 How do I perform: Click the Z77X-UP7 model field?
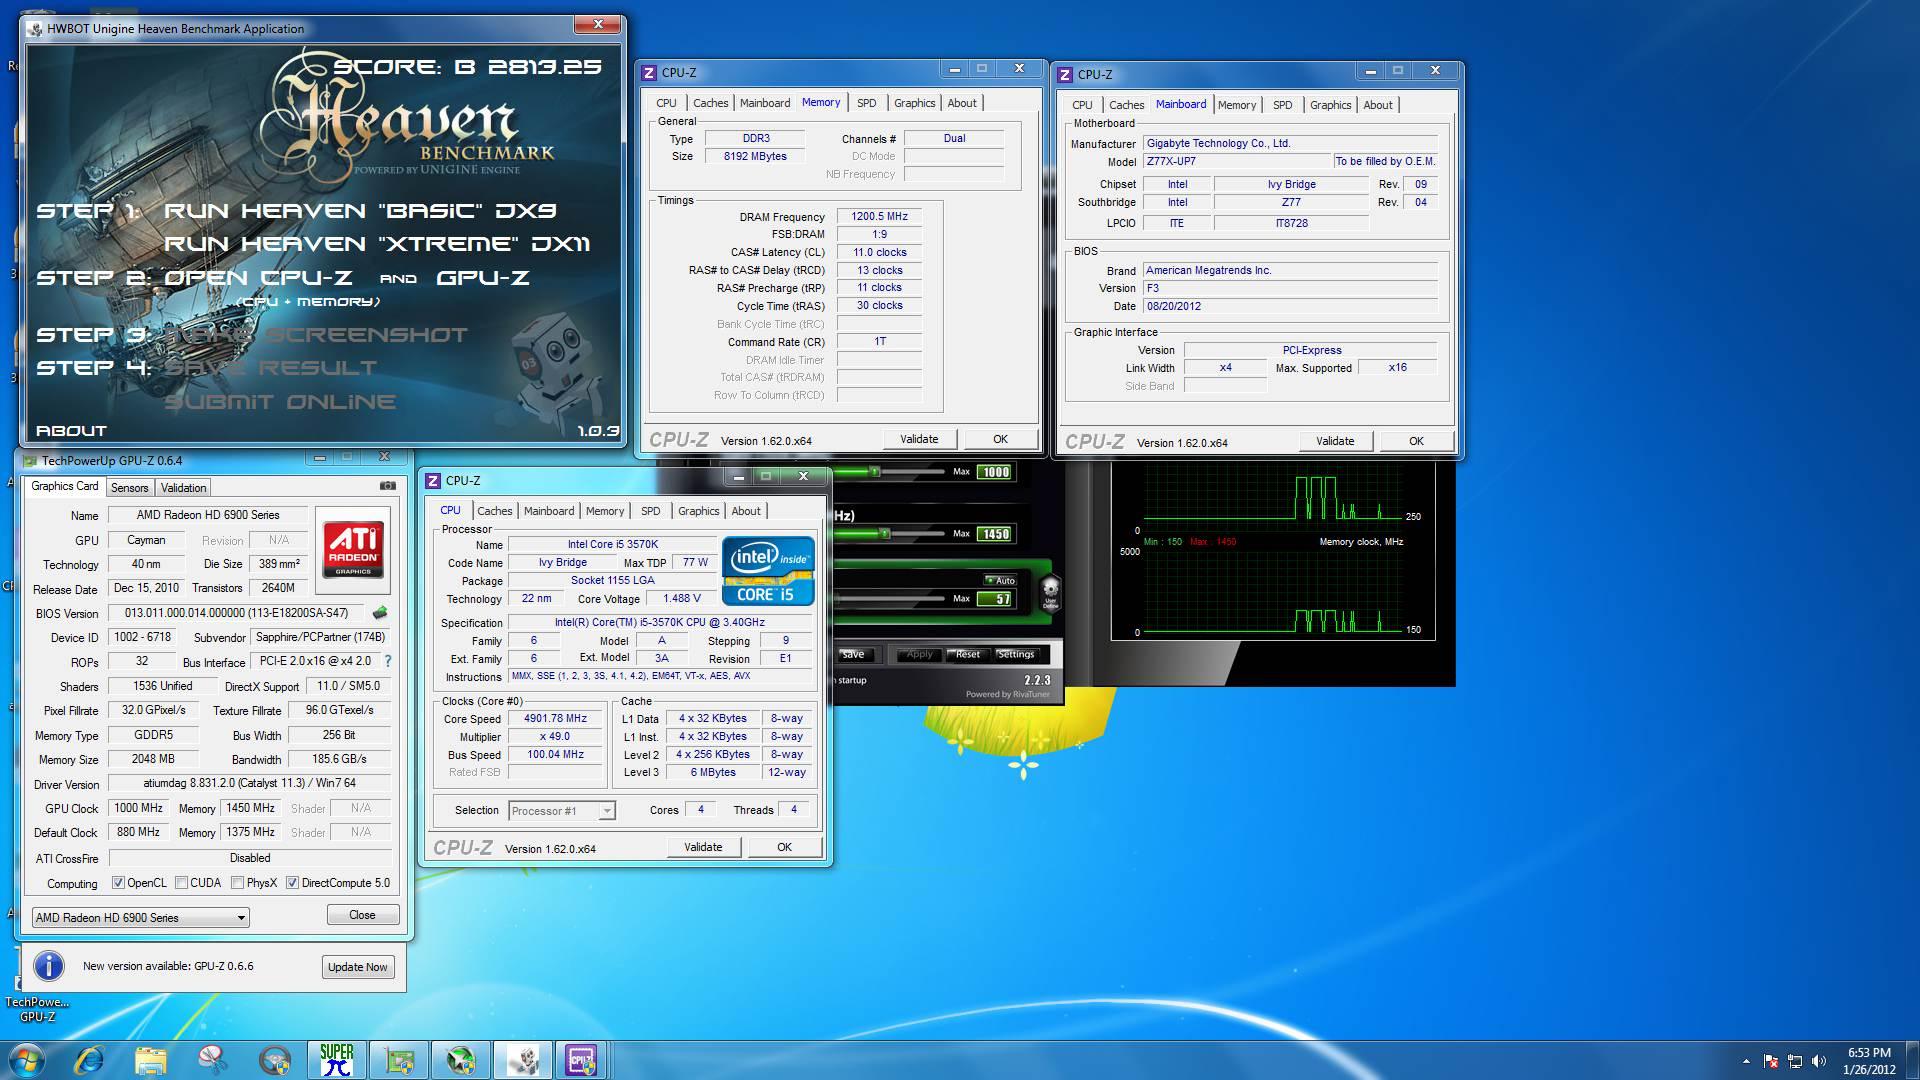1238,161
